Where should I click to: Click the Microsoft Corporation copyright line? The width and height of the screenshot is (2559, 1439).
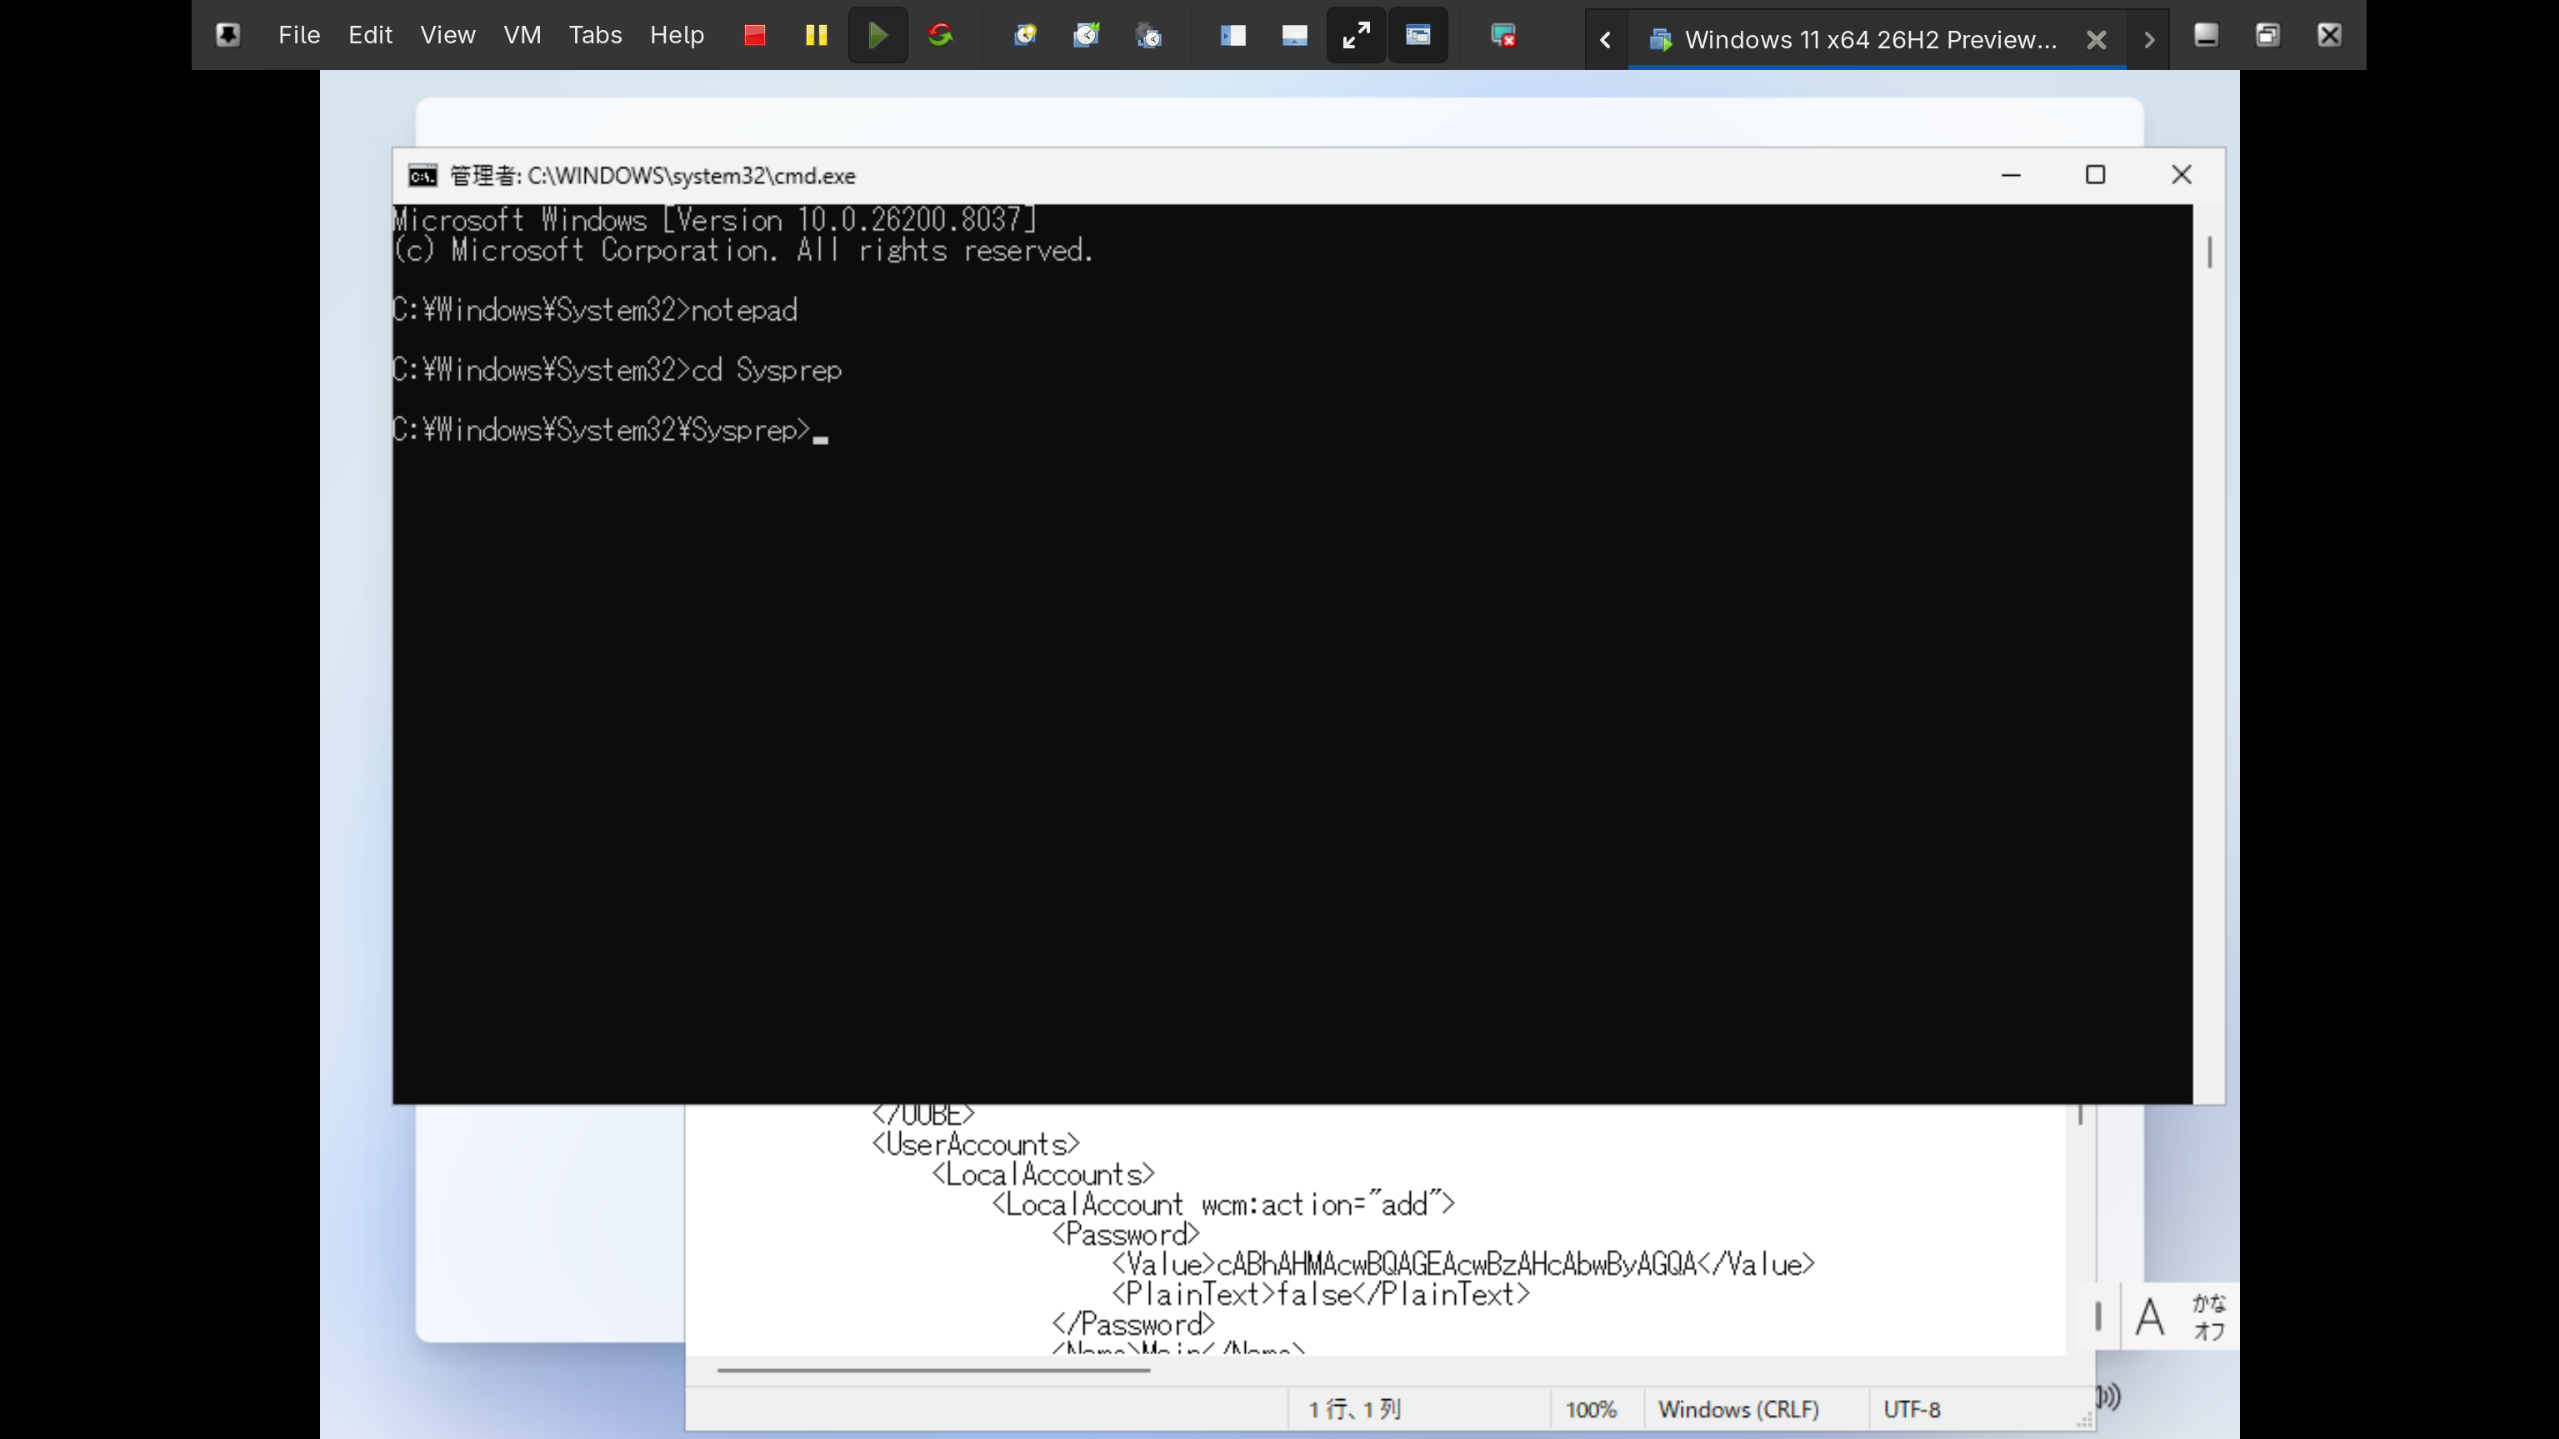(x=743, y=250)
